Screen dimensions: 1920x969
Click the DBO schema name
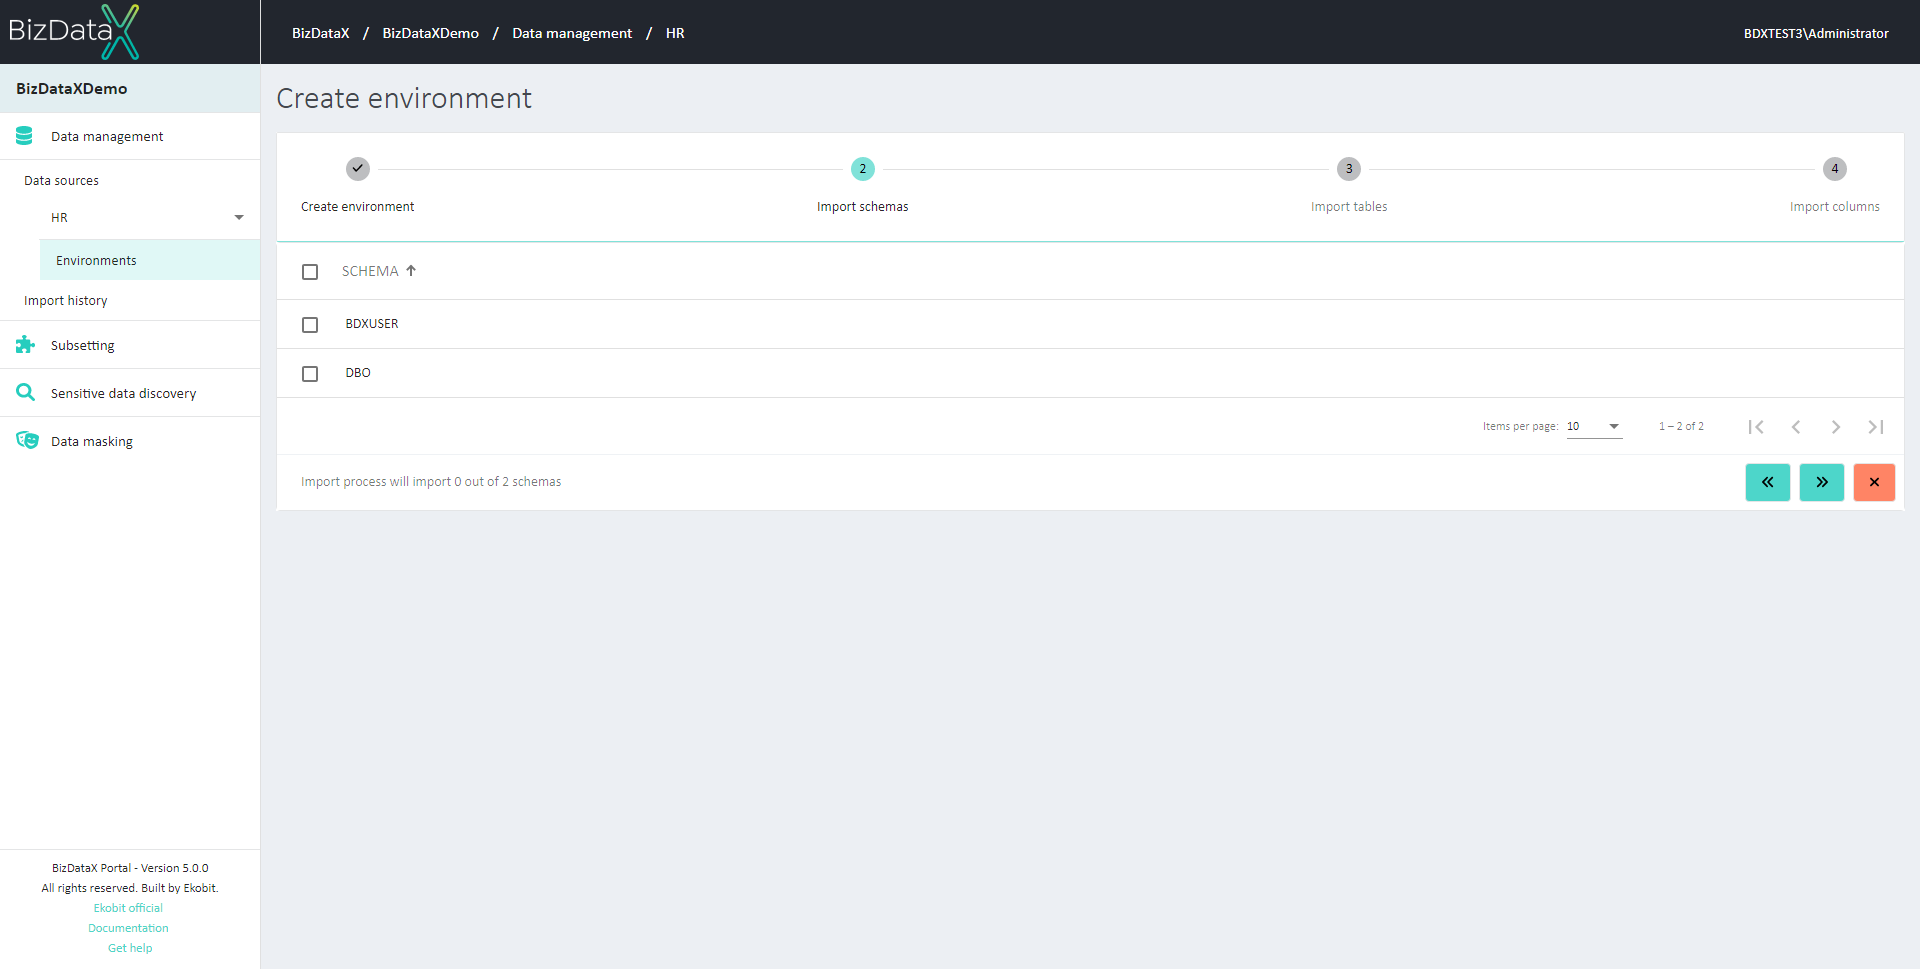[x=358, y=373]
